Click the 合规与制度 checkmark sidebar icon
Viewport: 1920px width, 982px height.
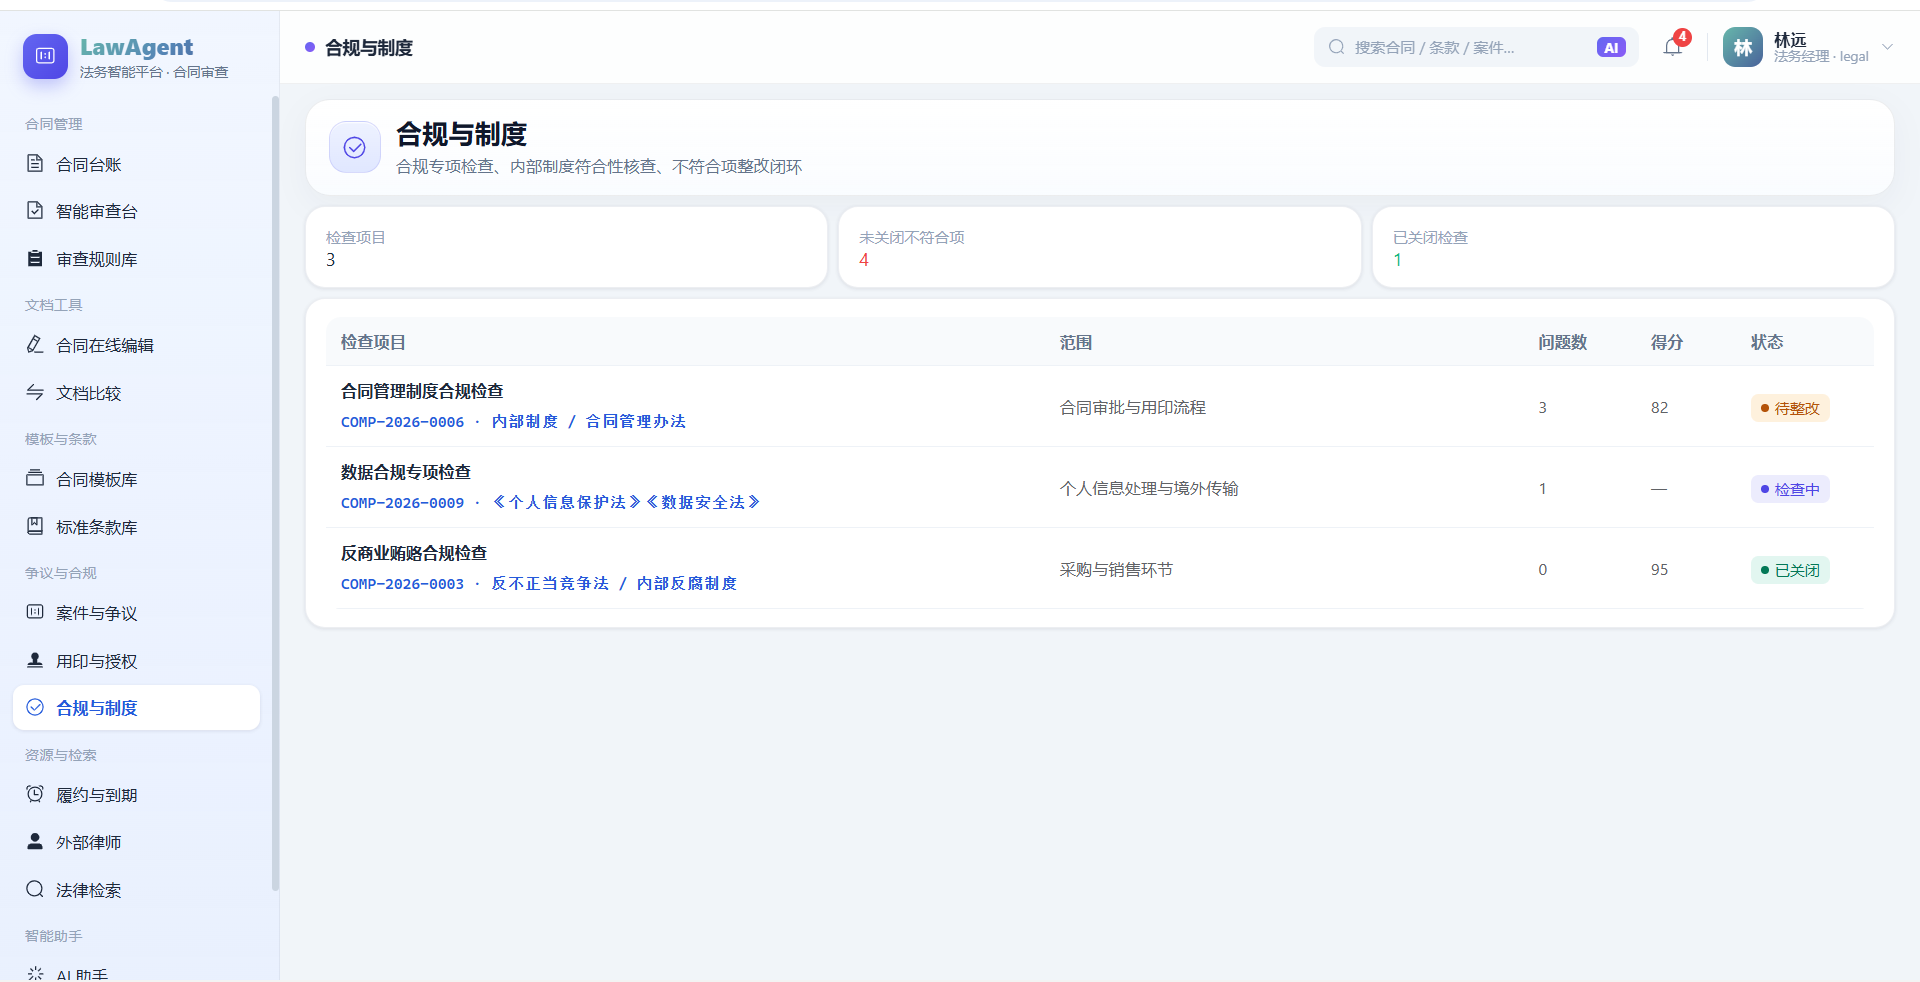(x=35, y=707)
